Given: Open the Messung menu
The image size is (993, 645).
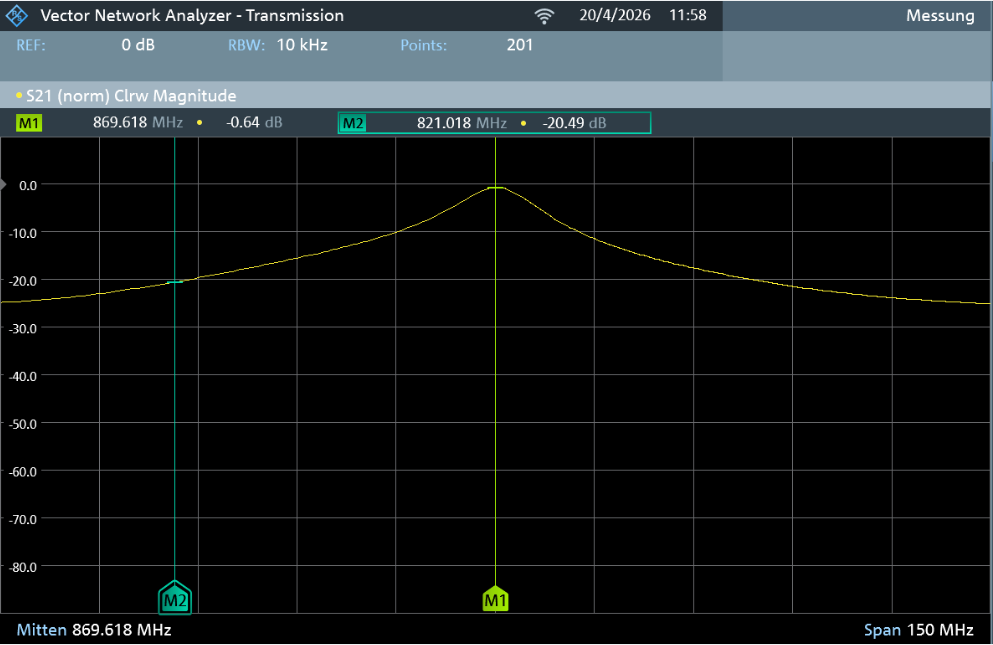Looking at the screenshot, I should tap(940, 16).
